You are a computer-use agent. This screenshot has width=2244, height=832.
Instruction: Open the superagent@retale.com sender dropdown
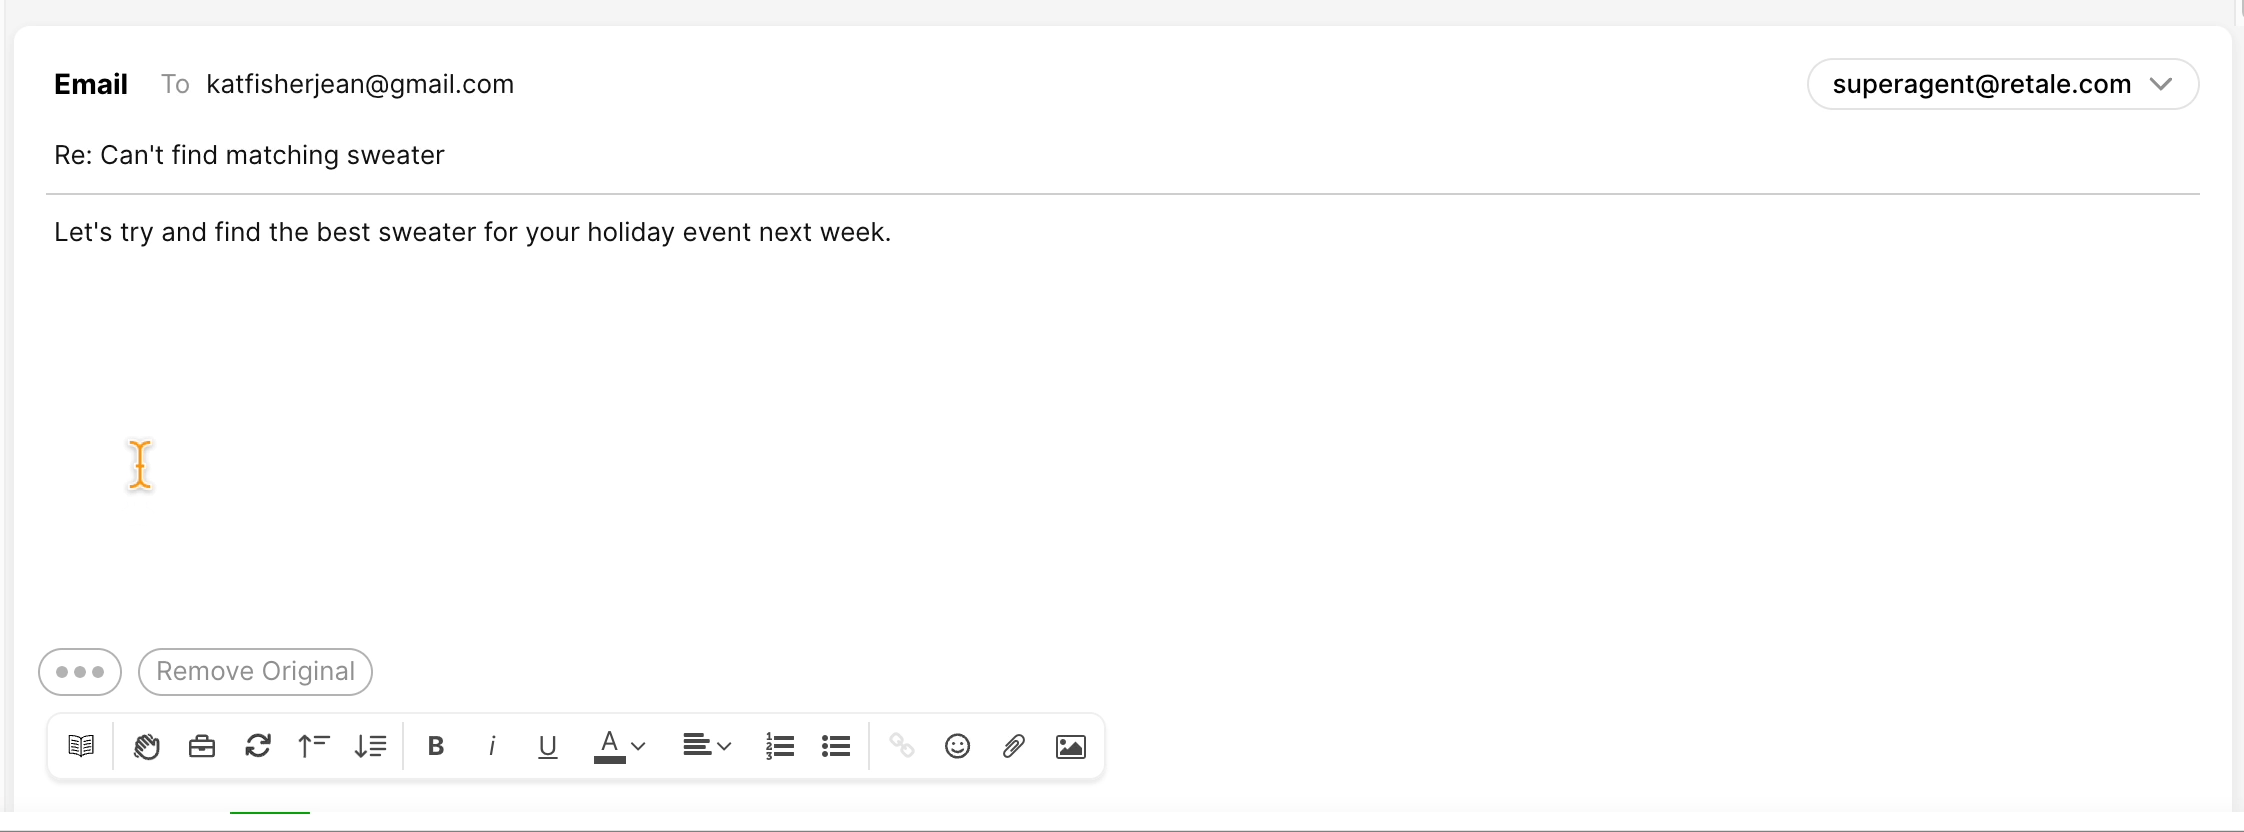pyautogui.click(x=2003, y=84)
